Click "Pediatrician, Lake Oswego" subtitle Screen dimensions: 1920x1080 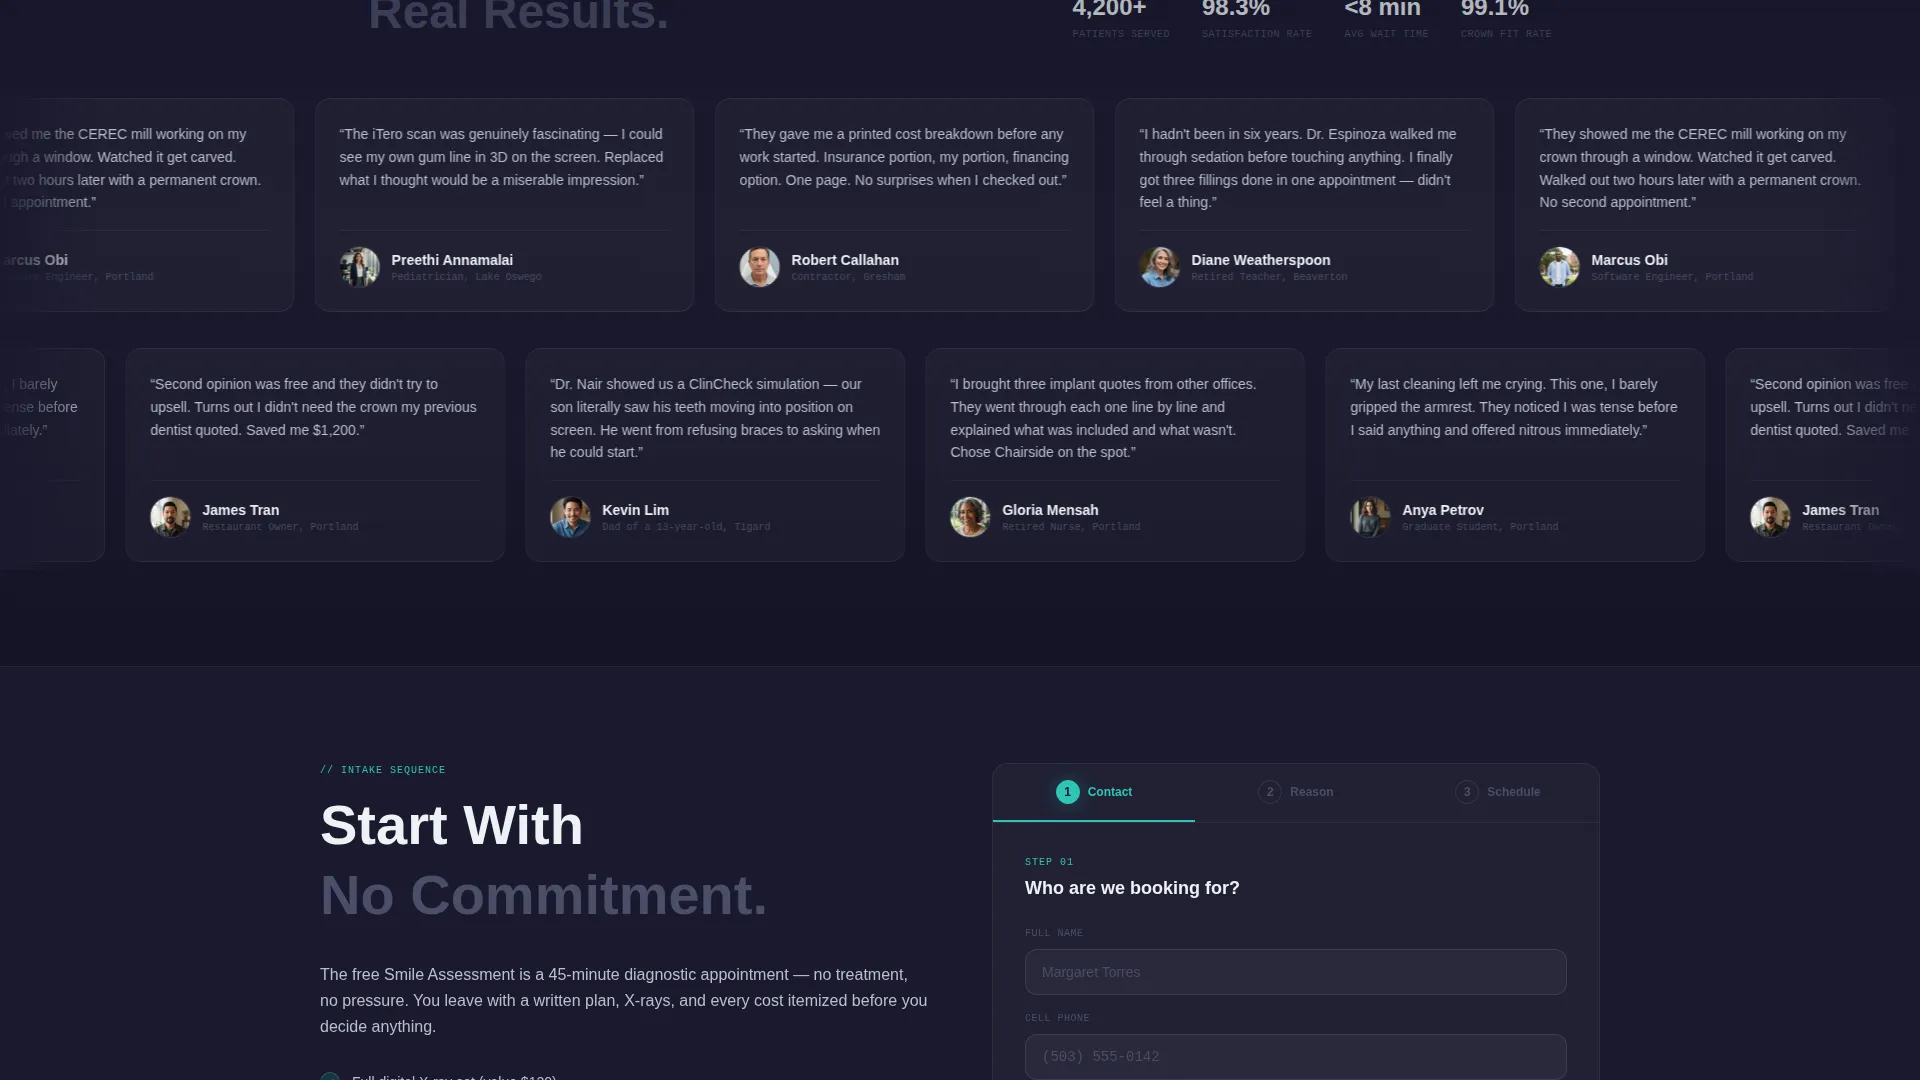[466, 277]
